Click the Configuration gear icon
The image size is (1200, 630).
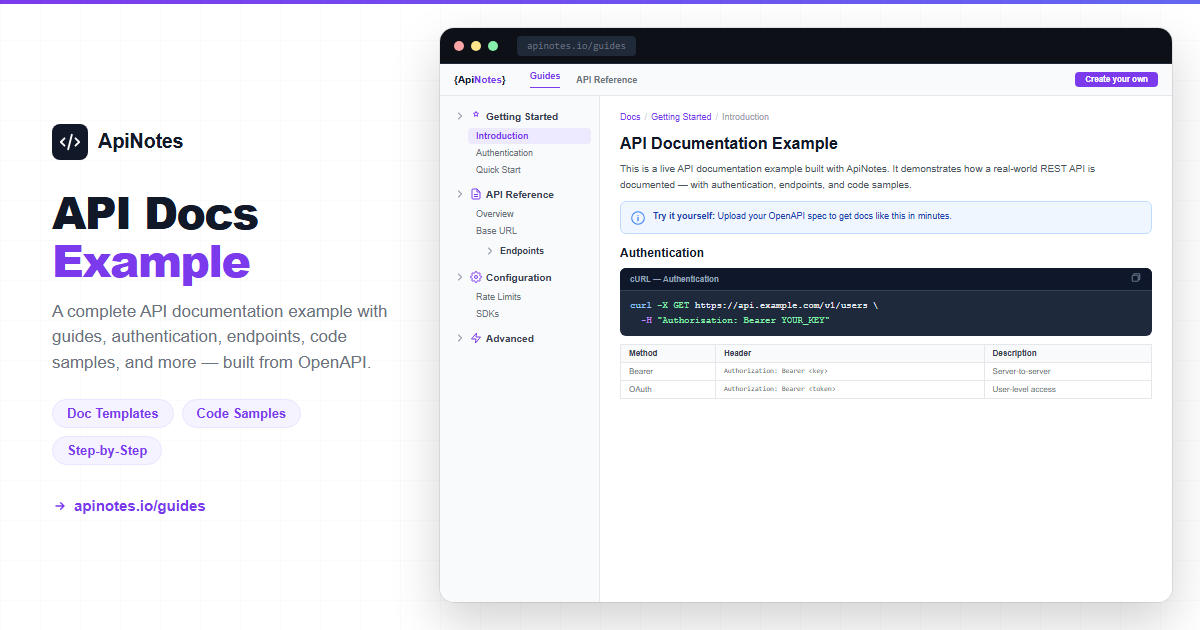(x=476, y=278)
